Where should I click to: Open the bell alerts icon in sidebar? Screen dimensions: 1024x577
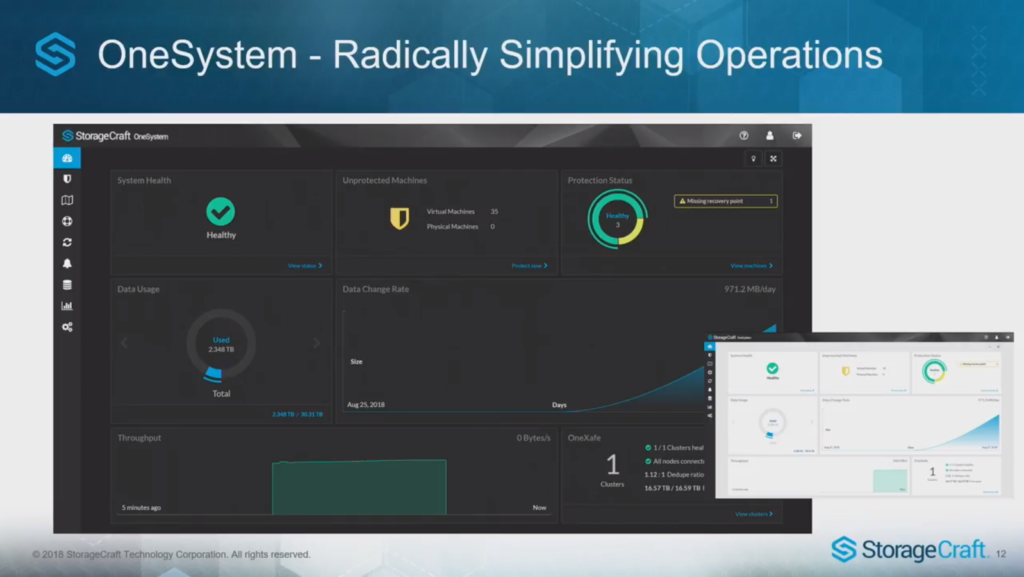click(67, 264)
